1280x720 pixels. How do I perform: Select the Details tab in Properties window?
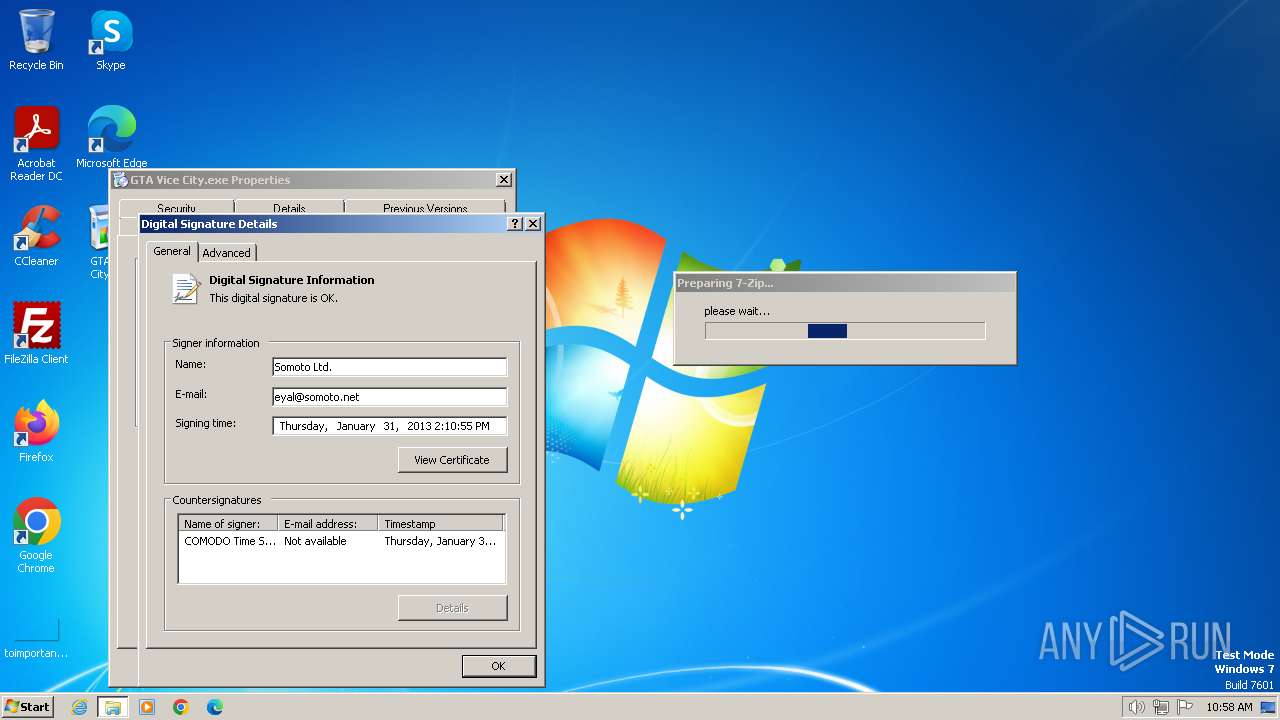coord(289,208)
